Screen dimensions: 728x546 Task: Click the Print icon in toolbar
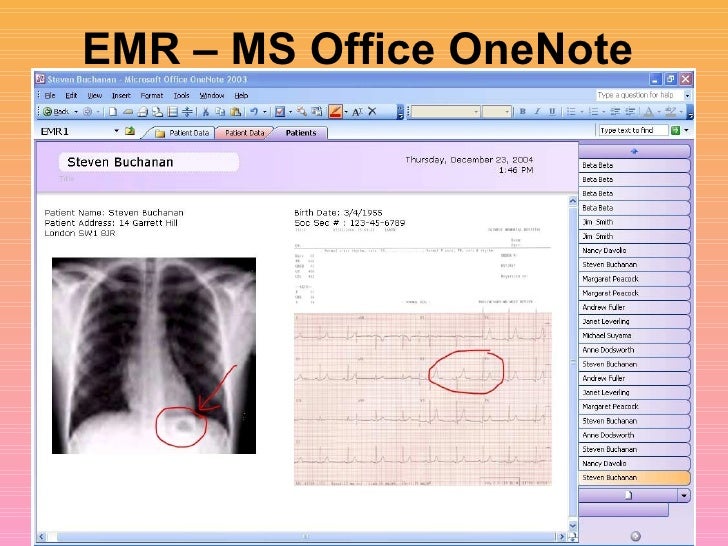143,111
